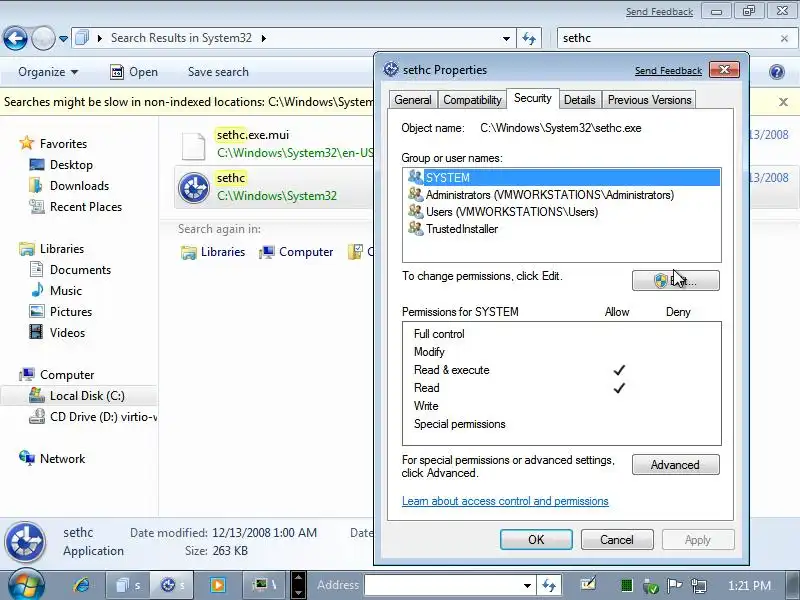This screenshot has height=600, width=800.
Task: Open the network tray icon
Action: pos(699,585)
